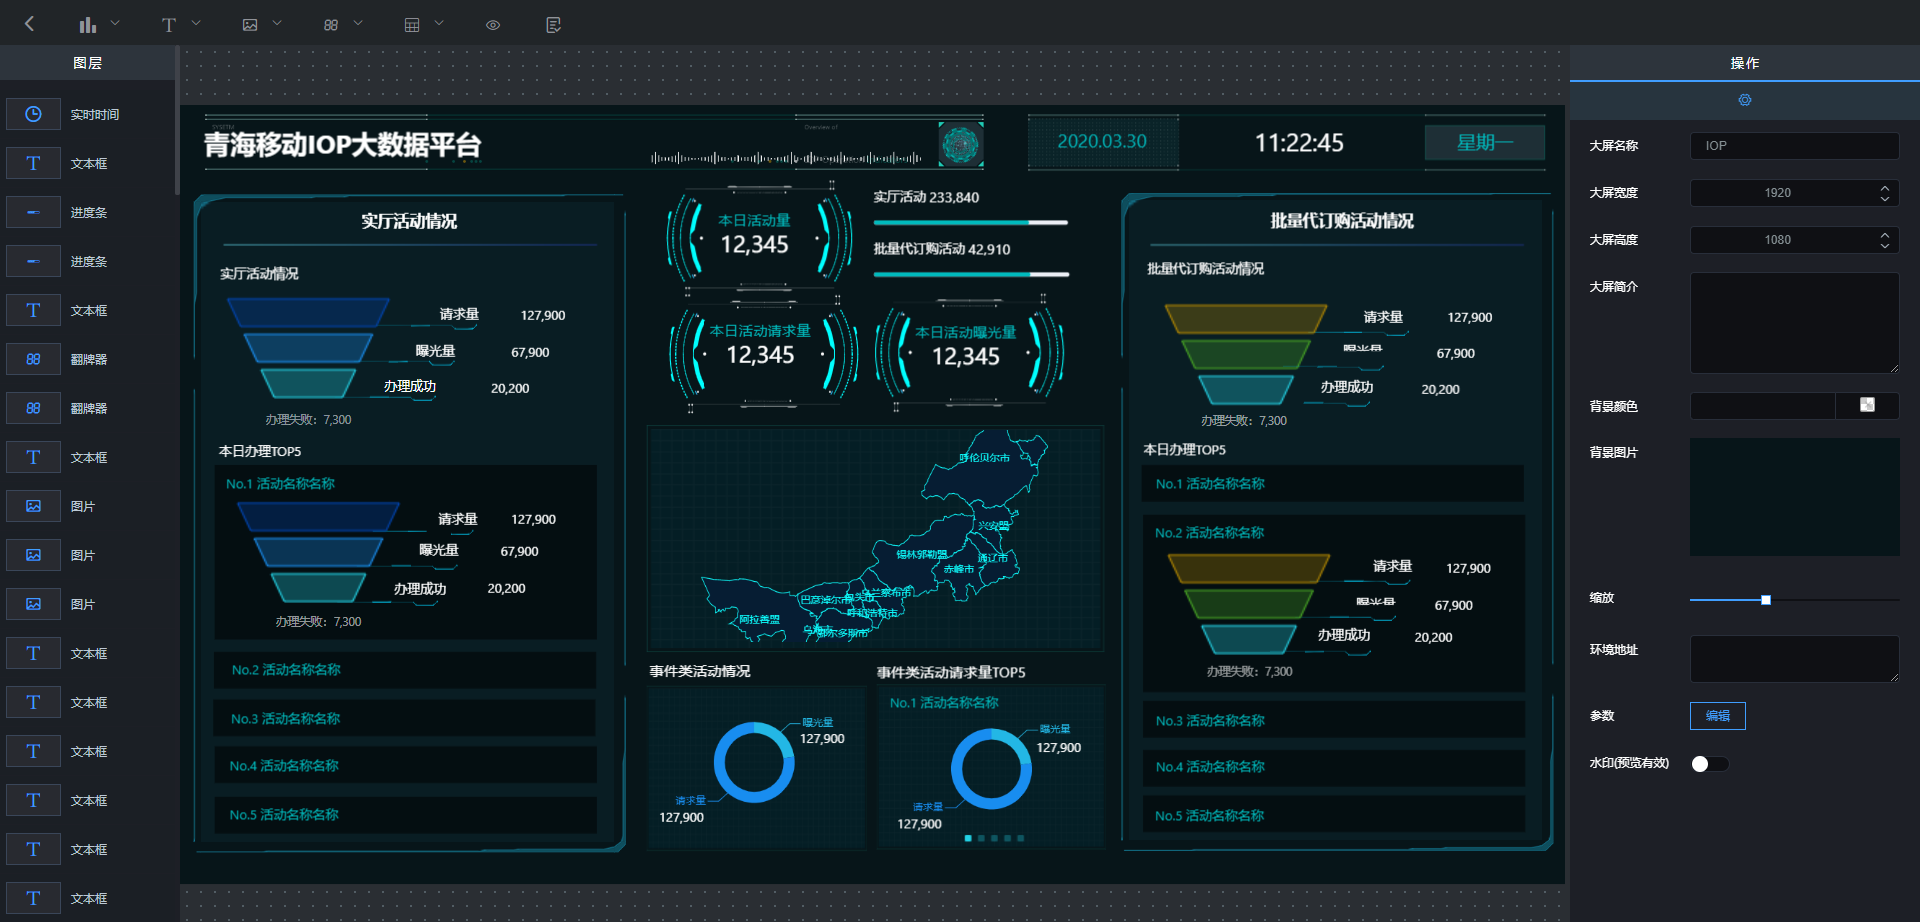Select the clock time 11:22:45
The width and height of the screenshot is (1920, 922).
1299,143
